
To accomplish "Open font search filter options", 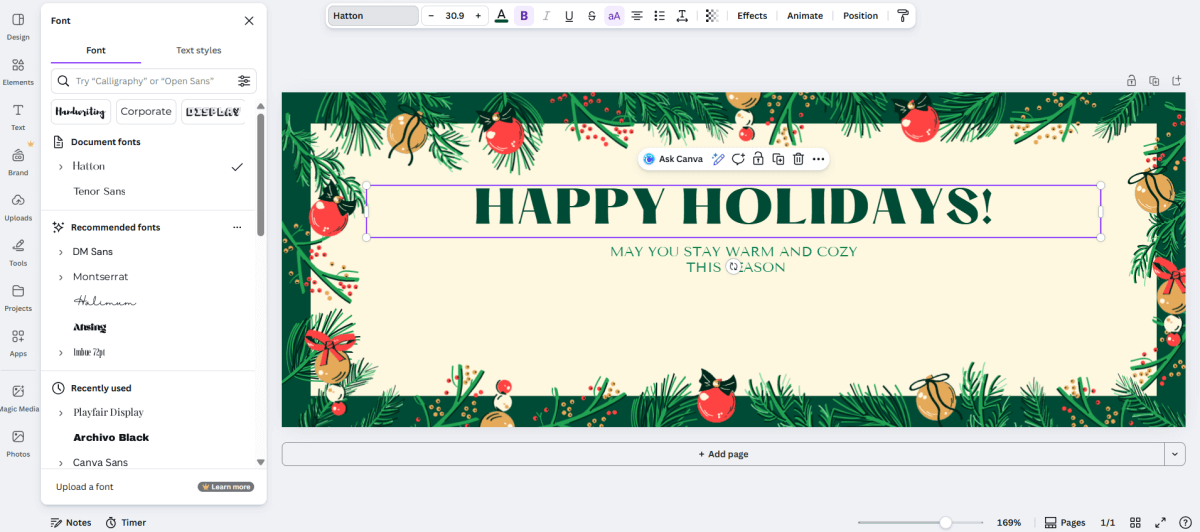I will [244, 81].
